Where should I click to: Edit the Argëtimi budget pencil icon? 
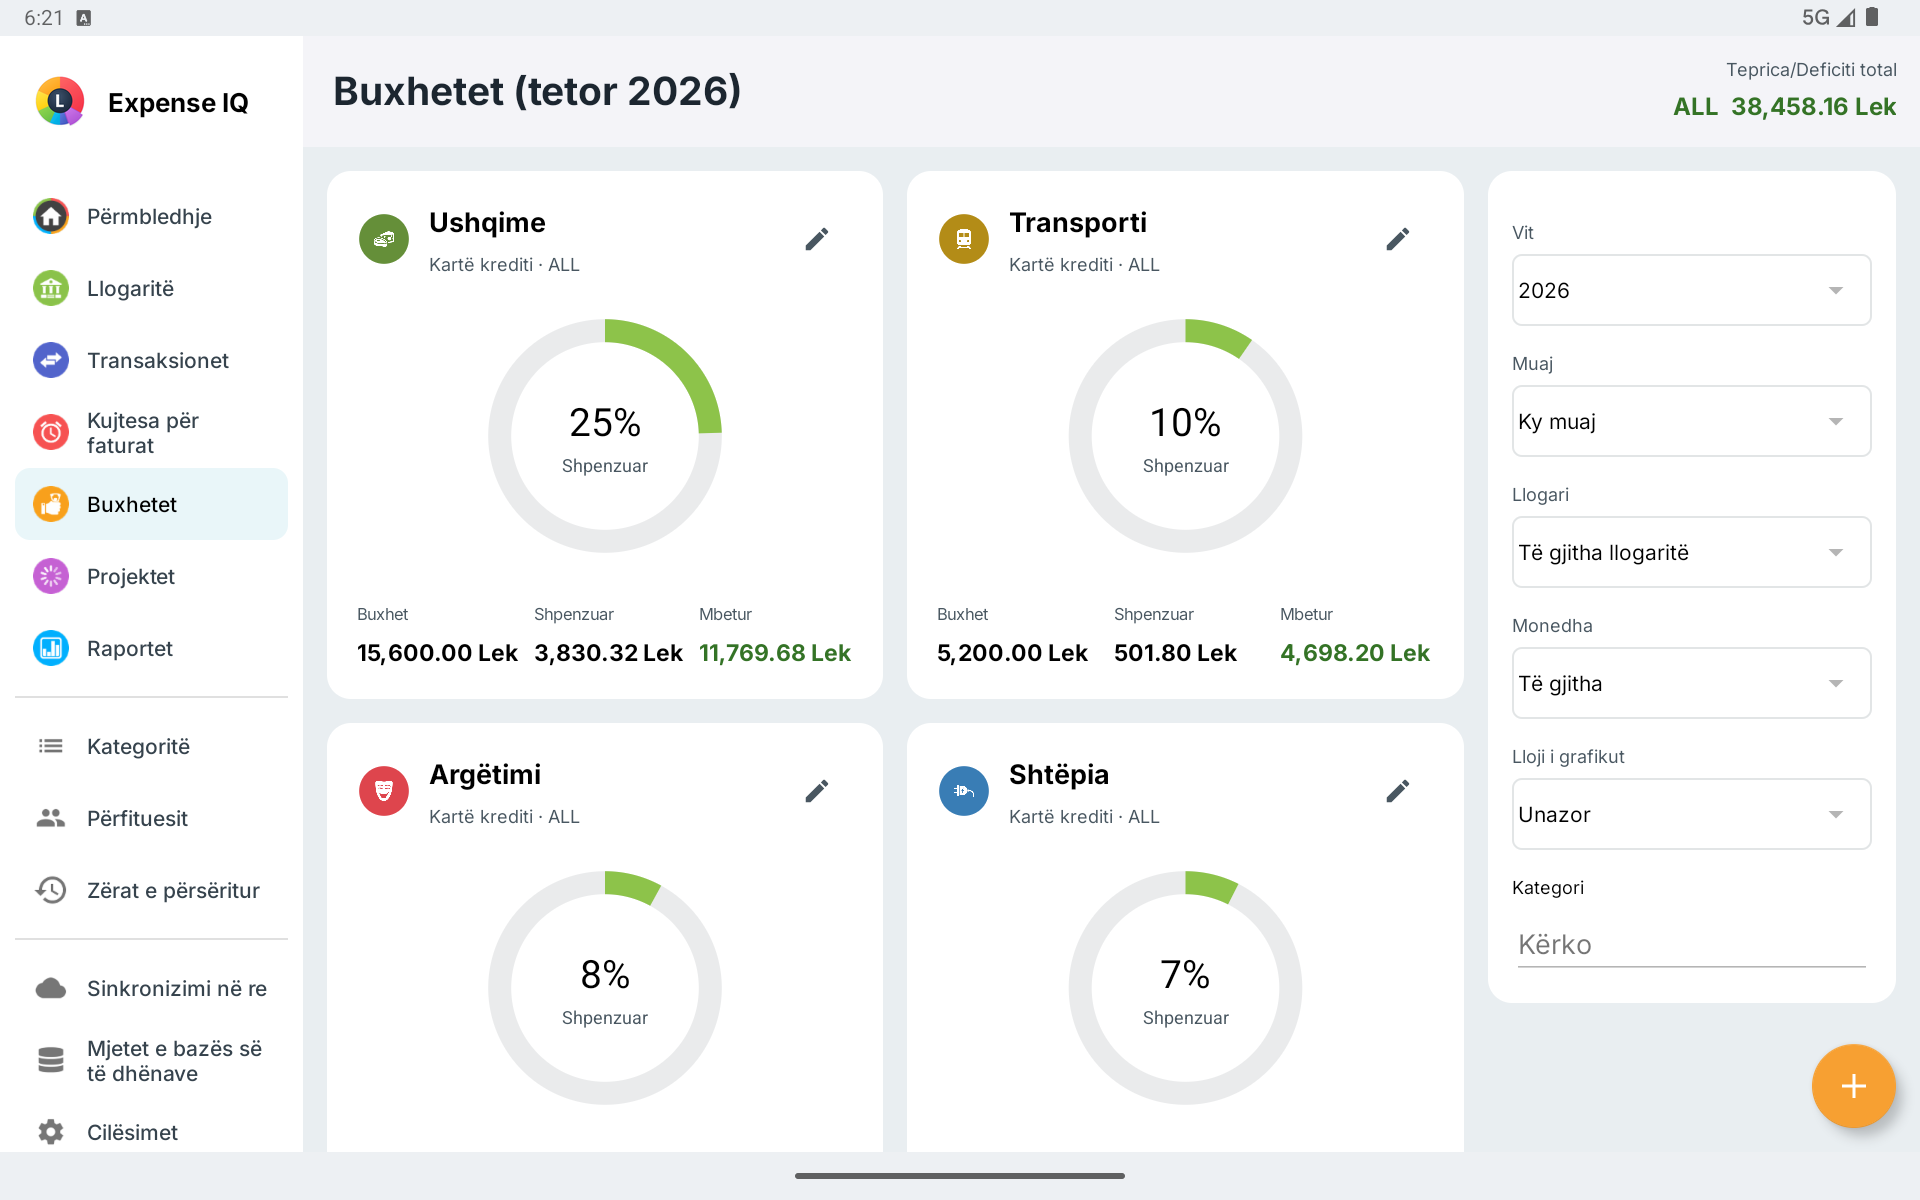[817, 791]
